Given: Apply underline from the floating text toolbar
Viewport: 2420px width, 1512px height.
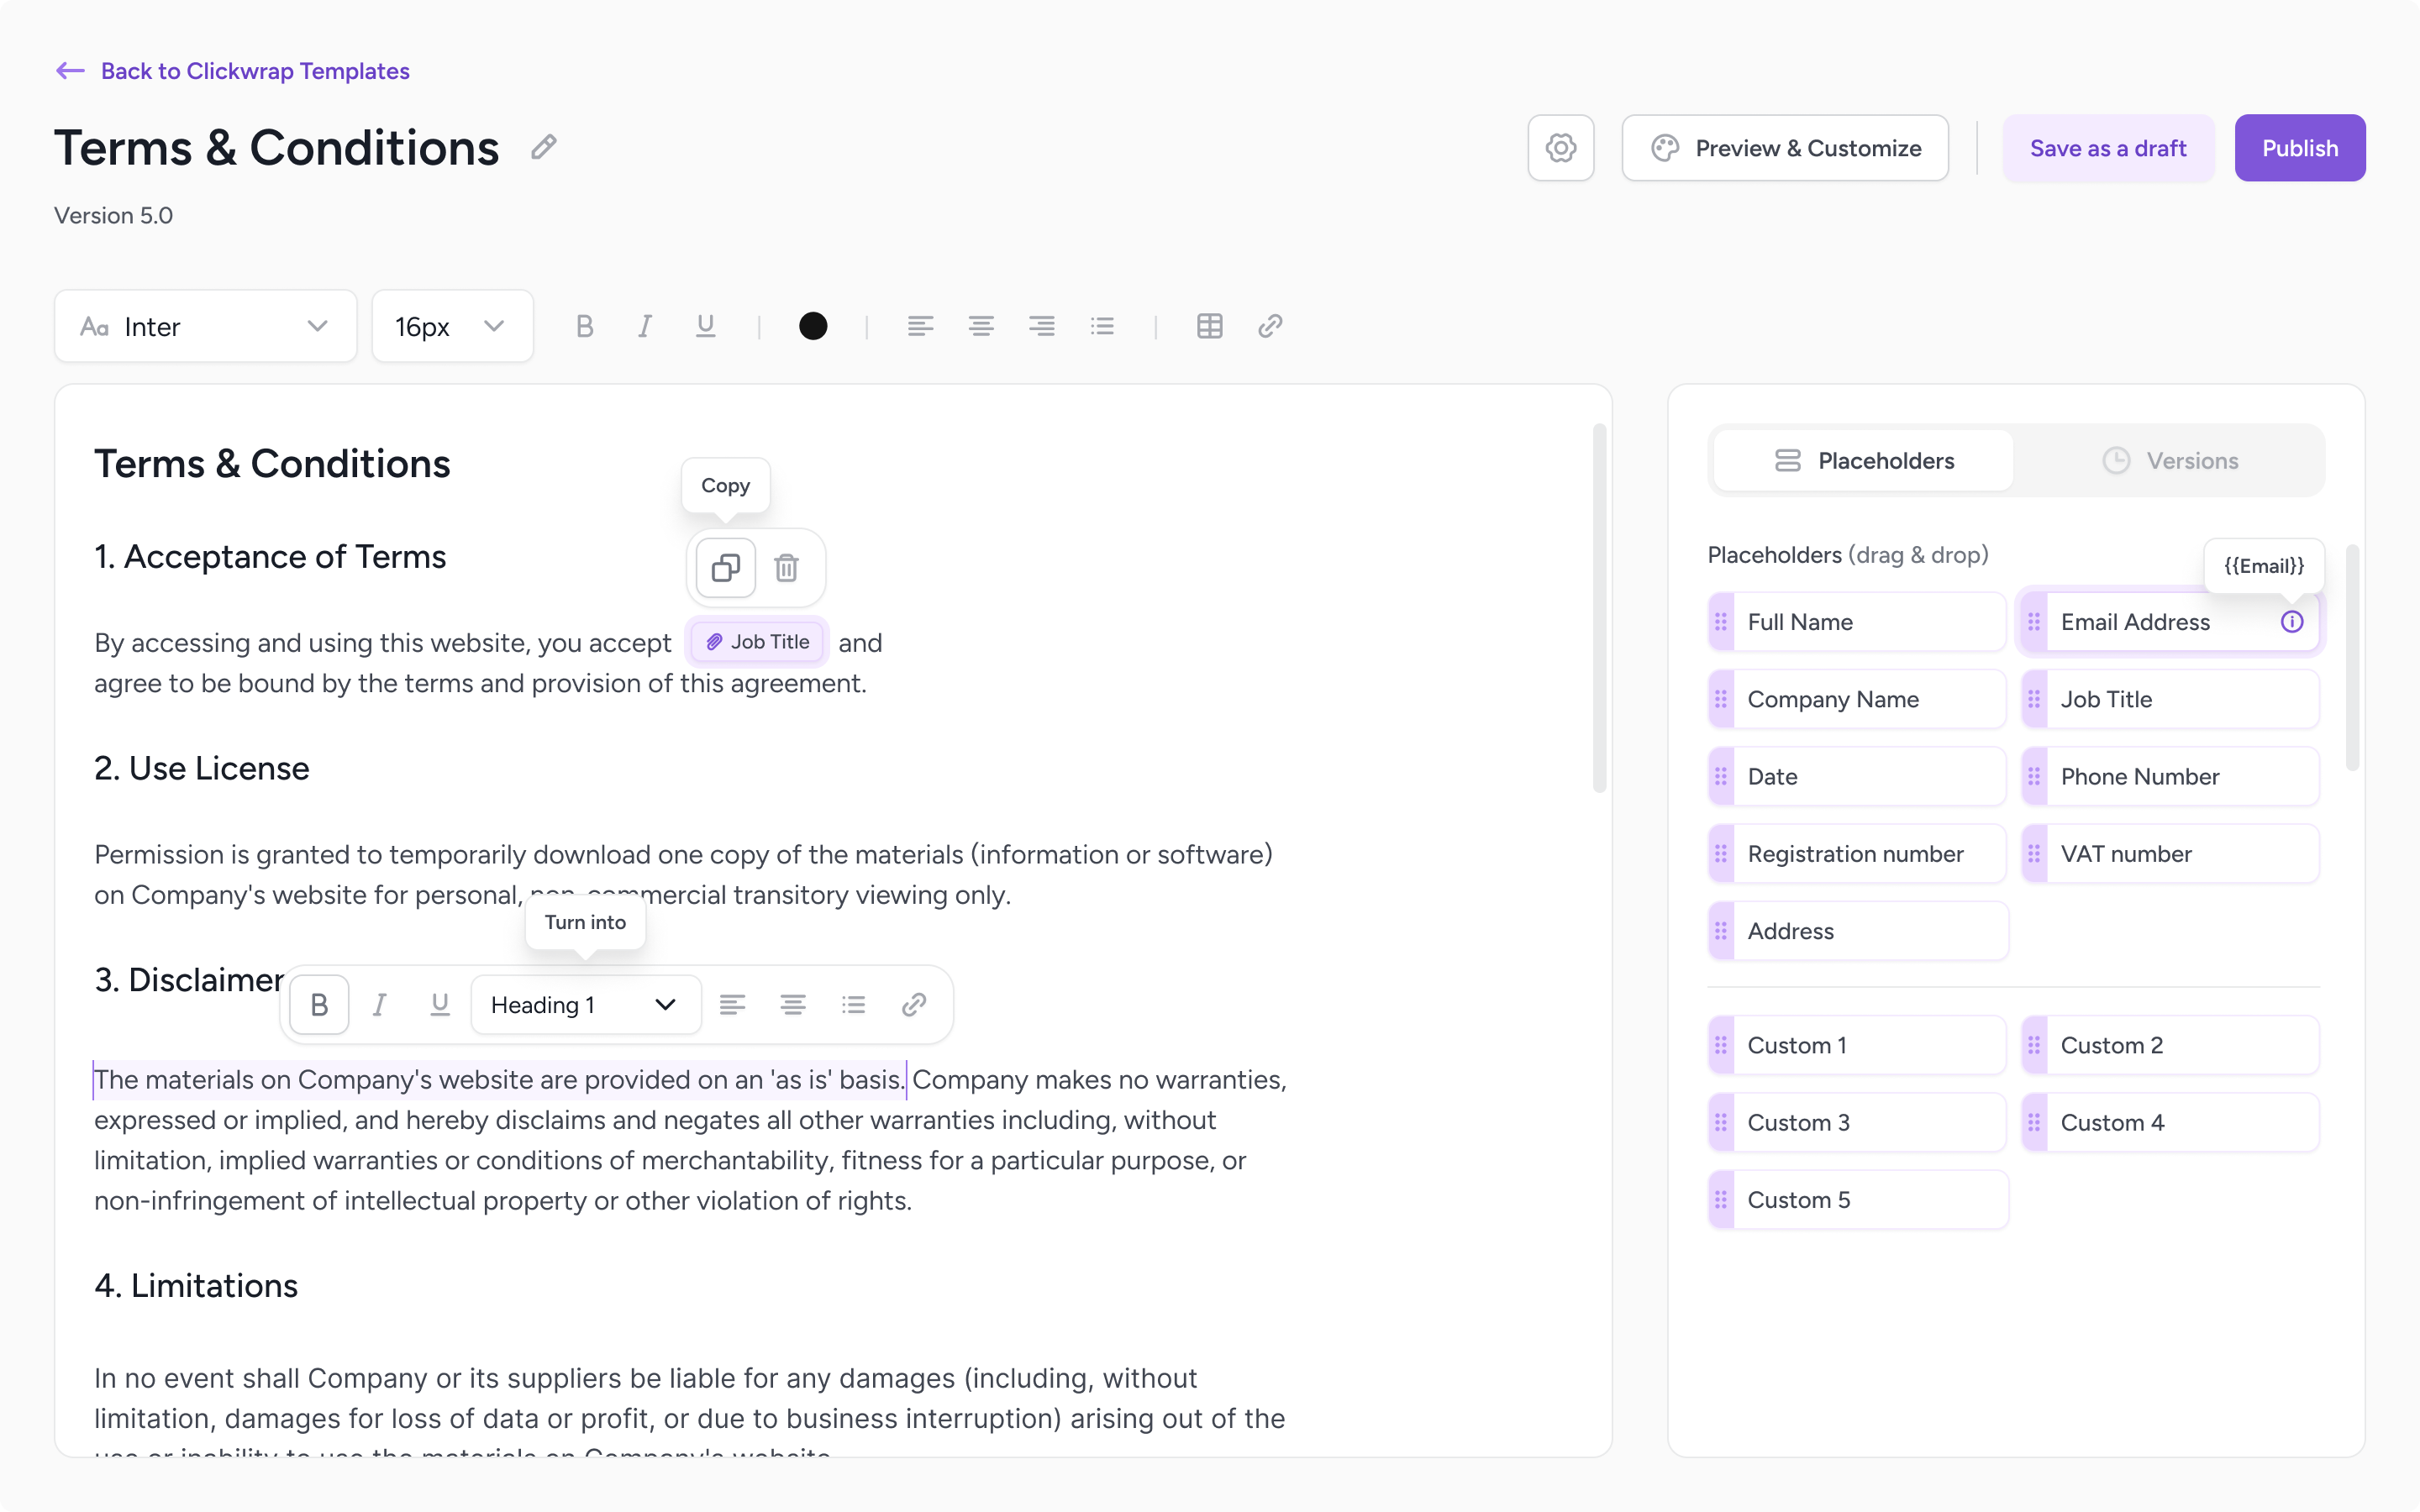Looking at the screenshot, I should [x=441, y=1004].
